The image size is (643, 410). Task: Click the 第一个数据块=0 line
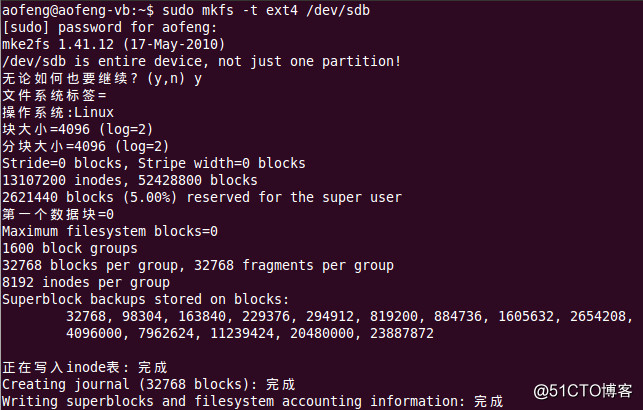click(x=58, y=215)
